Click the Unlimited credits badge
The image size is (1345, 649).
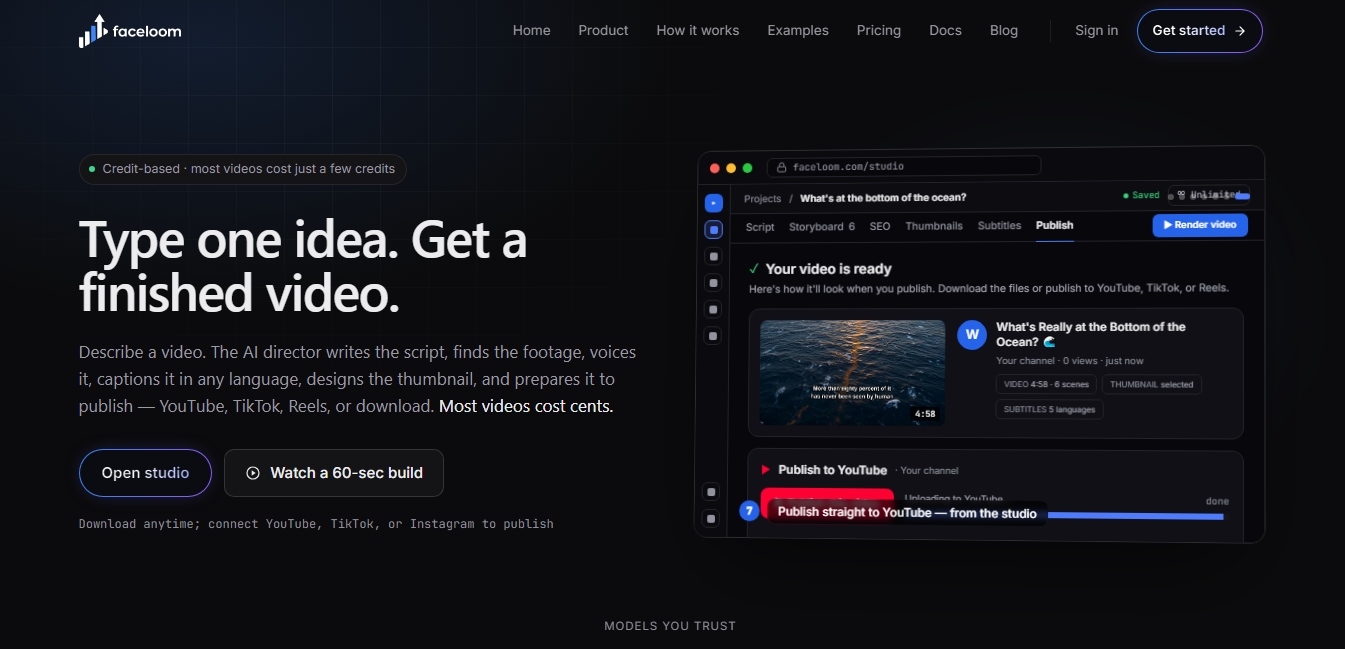[1210, 195]
